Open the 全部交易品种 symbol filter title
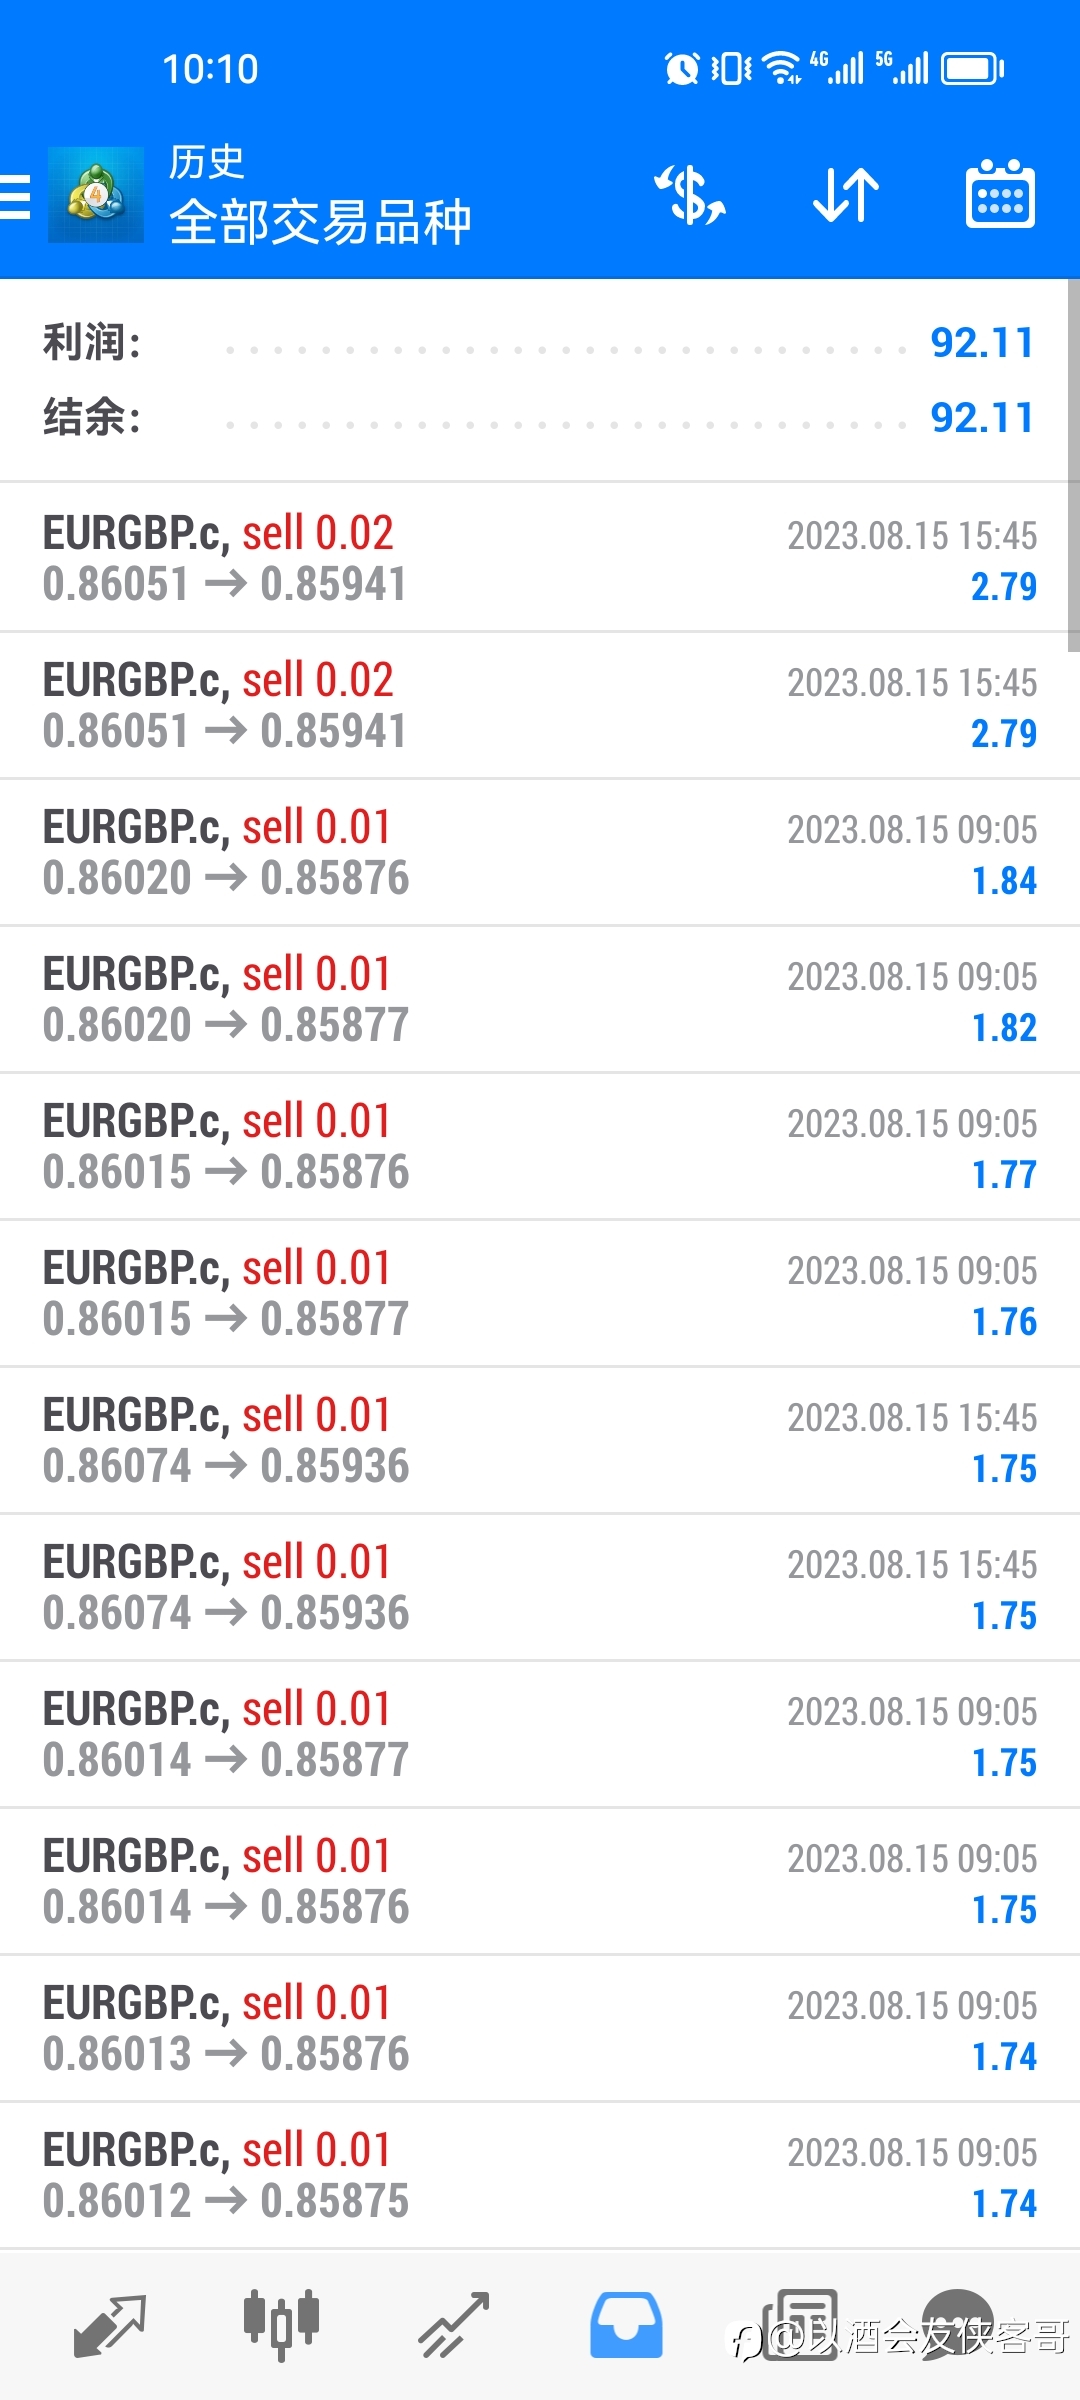This screenshot has height=2400, width=1080. tap(320, 222)
